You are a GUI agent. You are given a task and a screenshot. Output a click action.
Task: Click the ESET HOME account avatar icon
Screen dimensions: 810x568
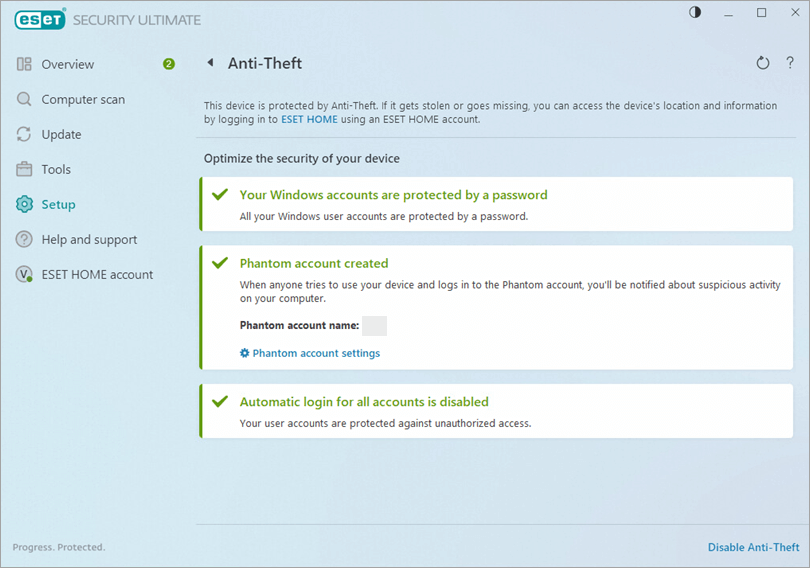(24, 274)
